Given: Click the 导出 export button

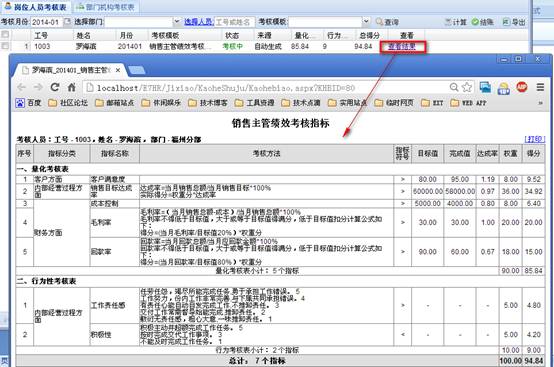Looking at the screenshot, I should click(514, 22).
